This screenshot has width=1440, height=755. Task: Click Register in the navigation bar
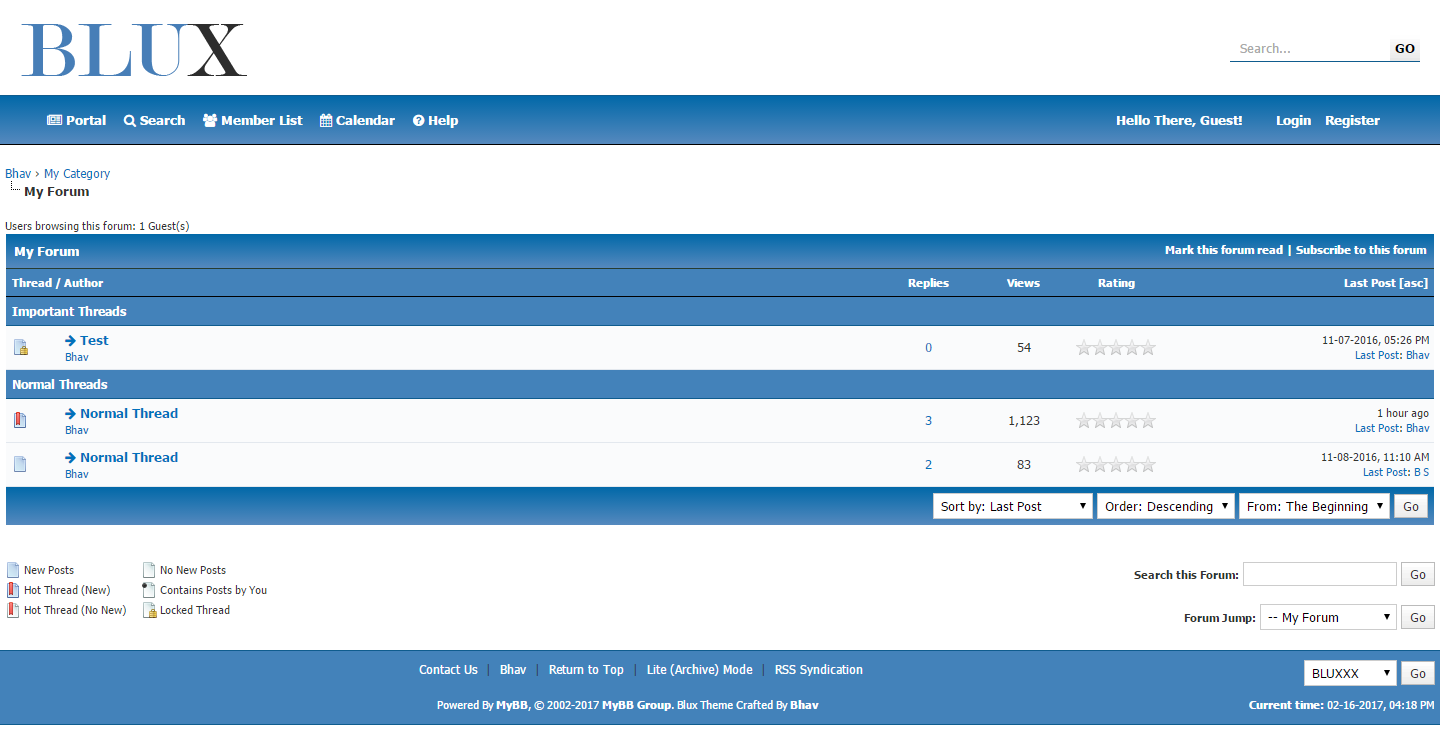1352,121
